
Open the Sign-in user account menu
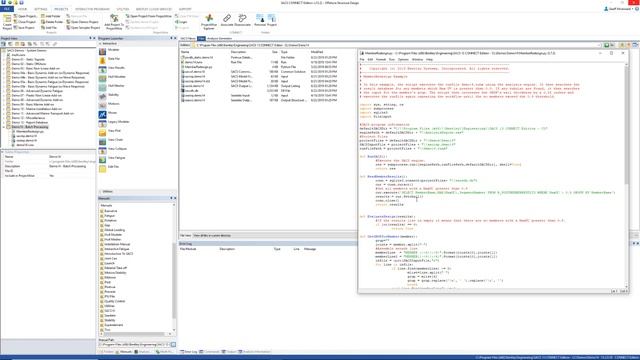[x=619, y=9]
